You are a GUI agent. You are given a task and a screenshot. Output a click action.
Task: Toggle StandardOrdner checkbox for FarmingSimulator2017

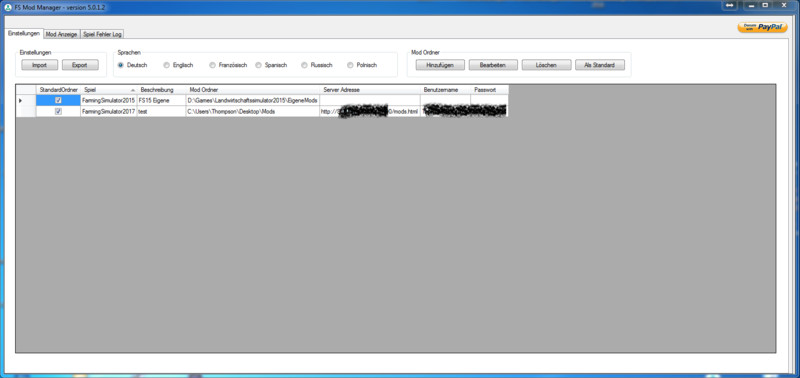coord(58,111)
